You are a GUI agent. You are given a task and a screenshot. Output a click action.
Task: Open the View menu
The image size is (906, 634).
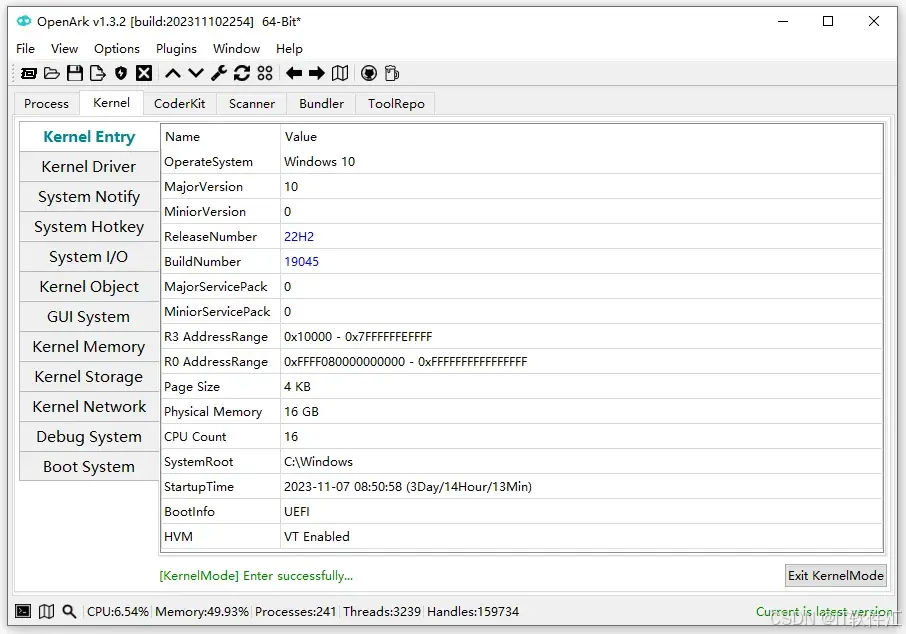click(64, 49)
